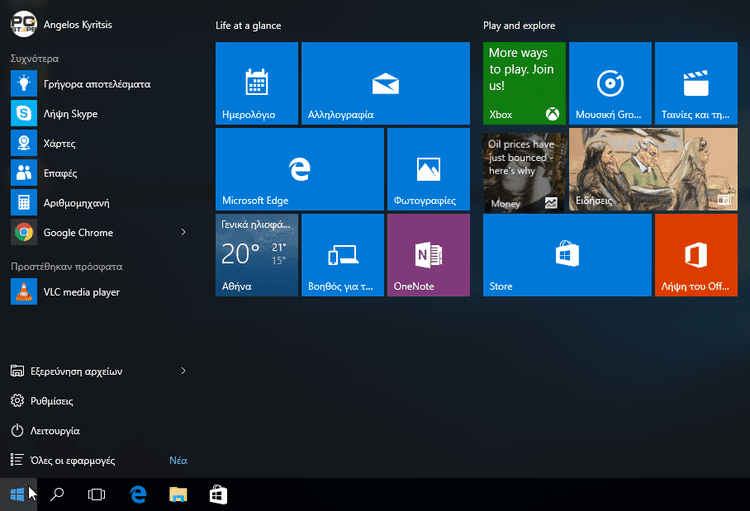Open the Αλληλογραφία mail tile
Image resolution: width=750 pixels, height=511 pixels.
click(386, 83)
